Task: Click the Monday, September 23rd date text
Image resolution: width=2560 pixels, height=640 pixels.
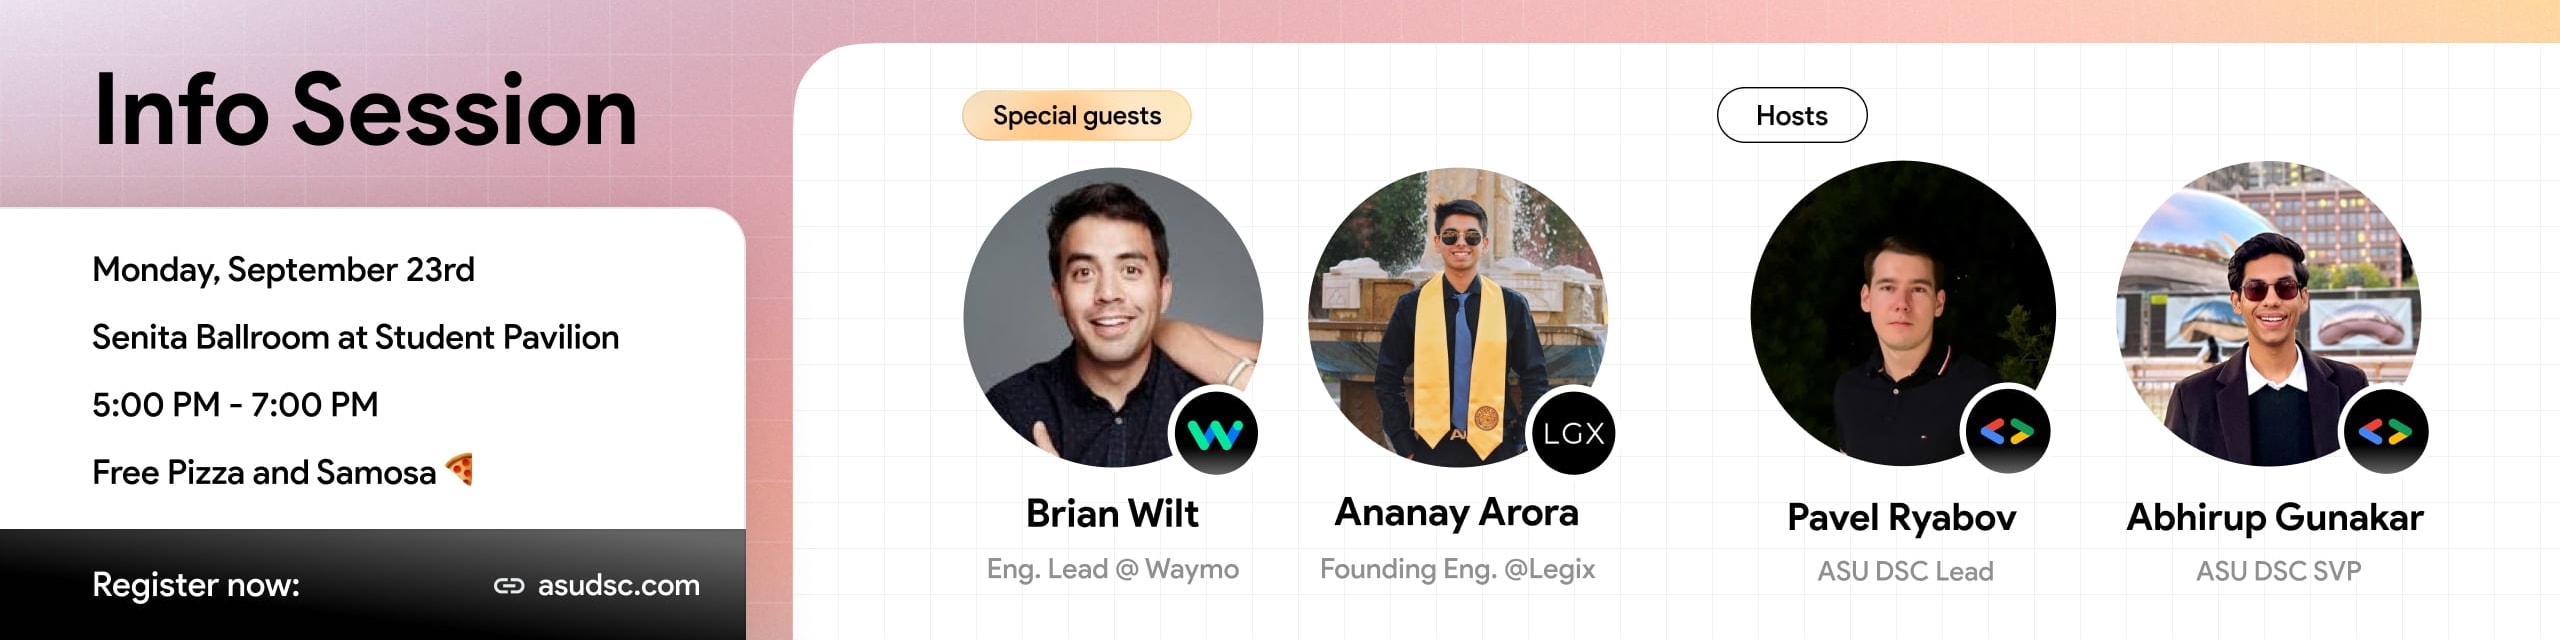Action: pyautogui.click(x=283, y=270)
